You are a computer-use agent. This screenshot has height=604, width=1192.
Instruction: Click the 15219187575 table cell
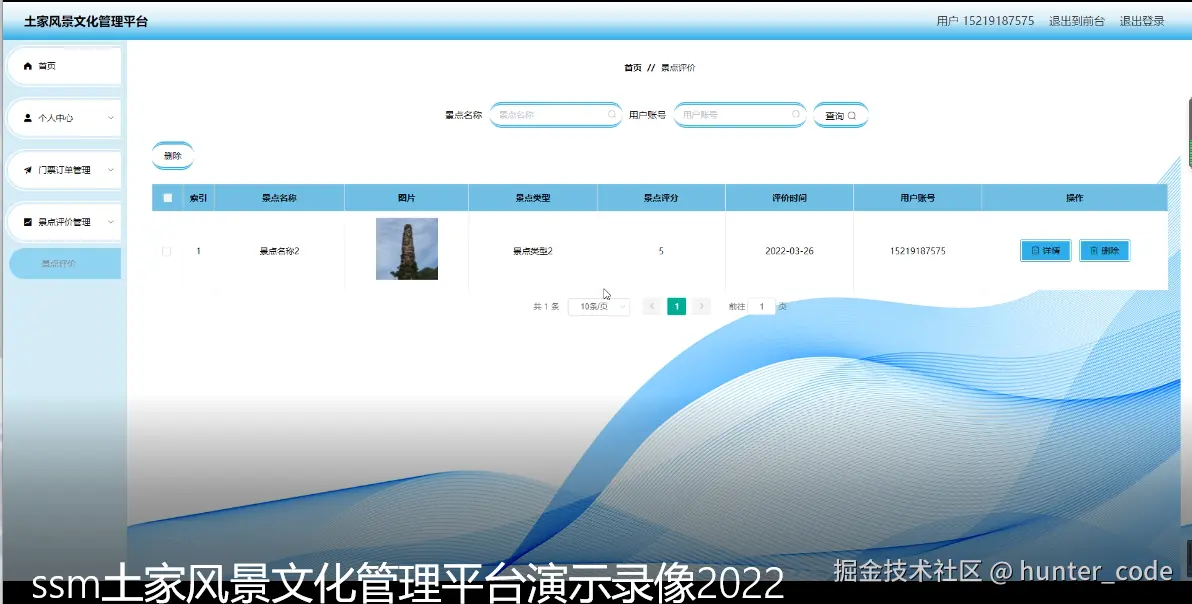[x=918, y=251]
